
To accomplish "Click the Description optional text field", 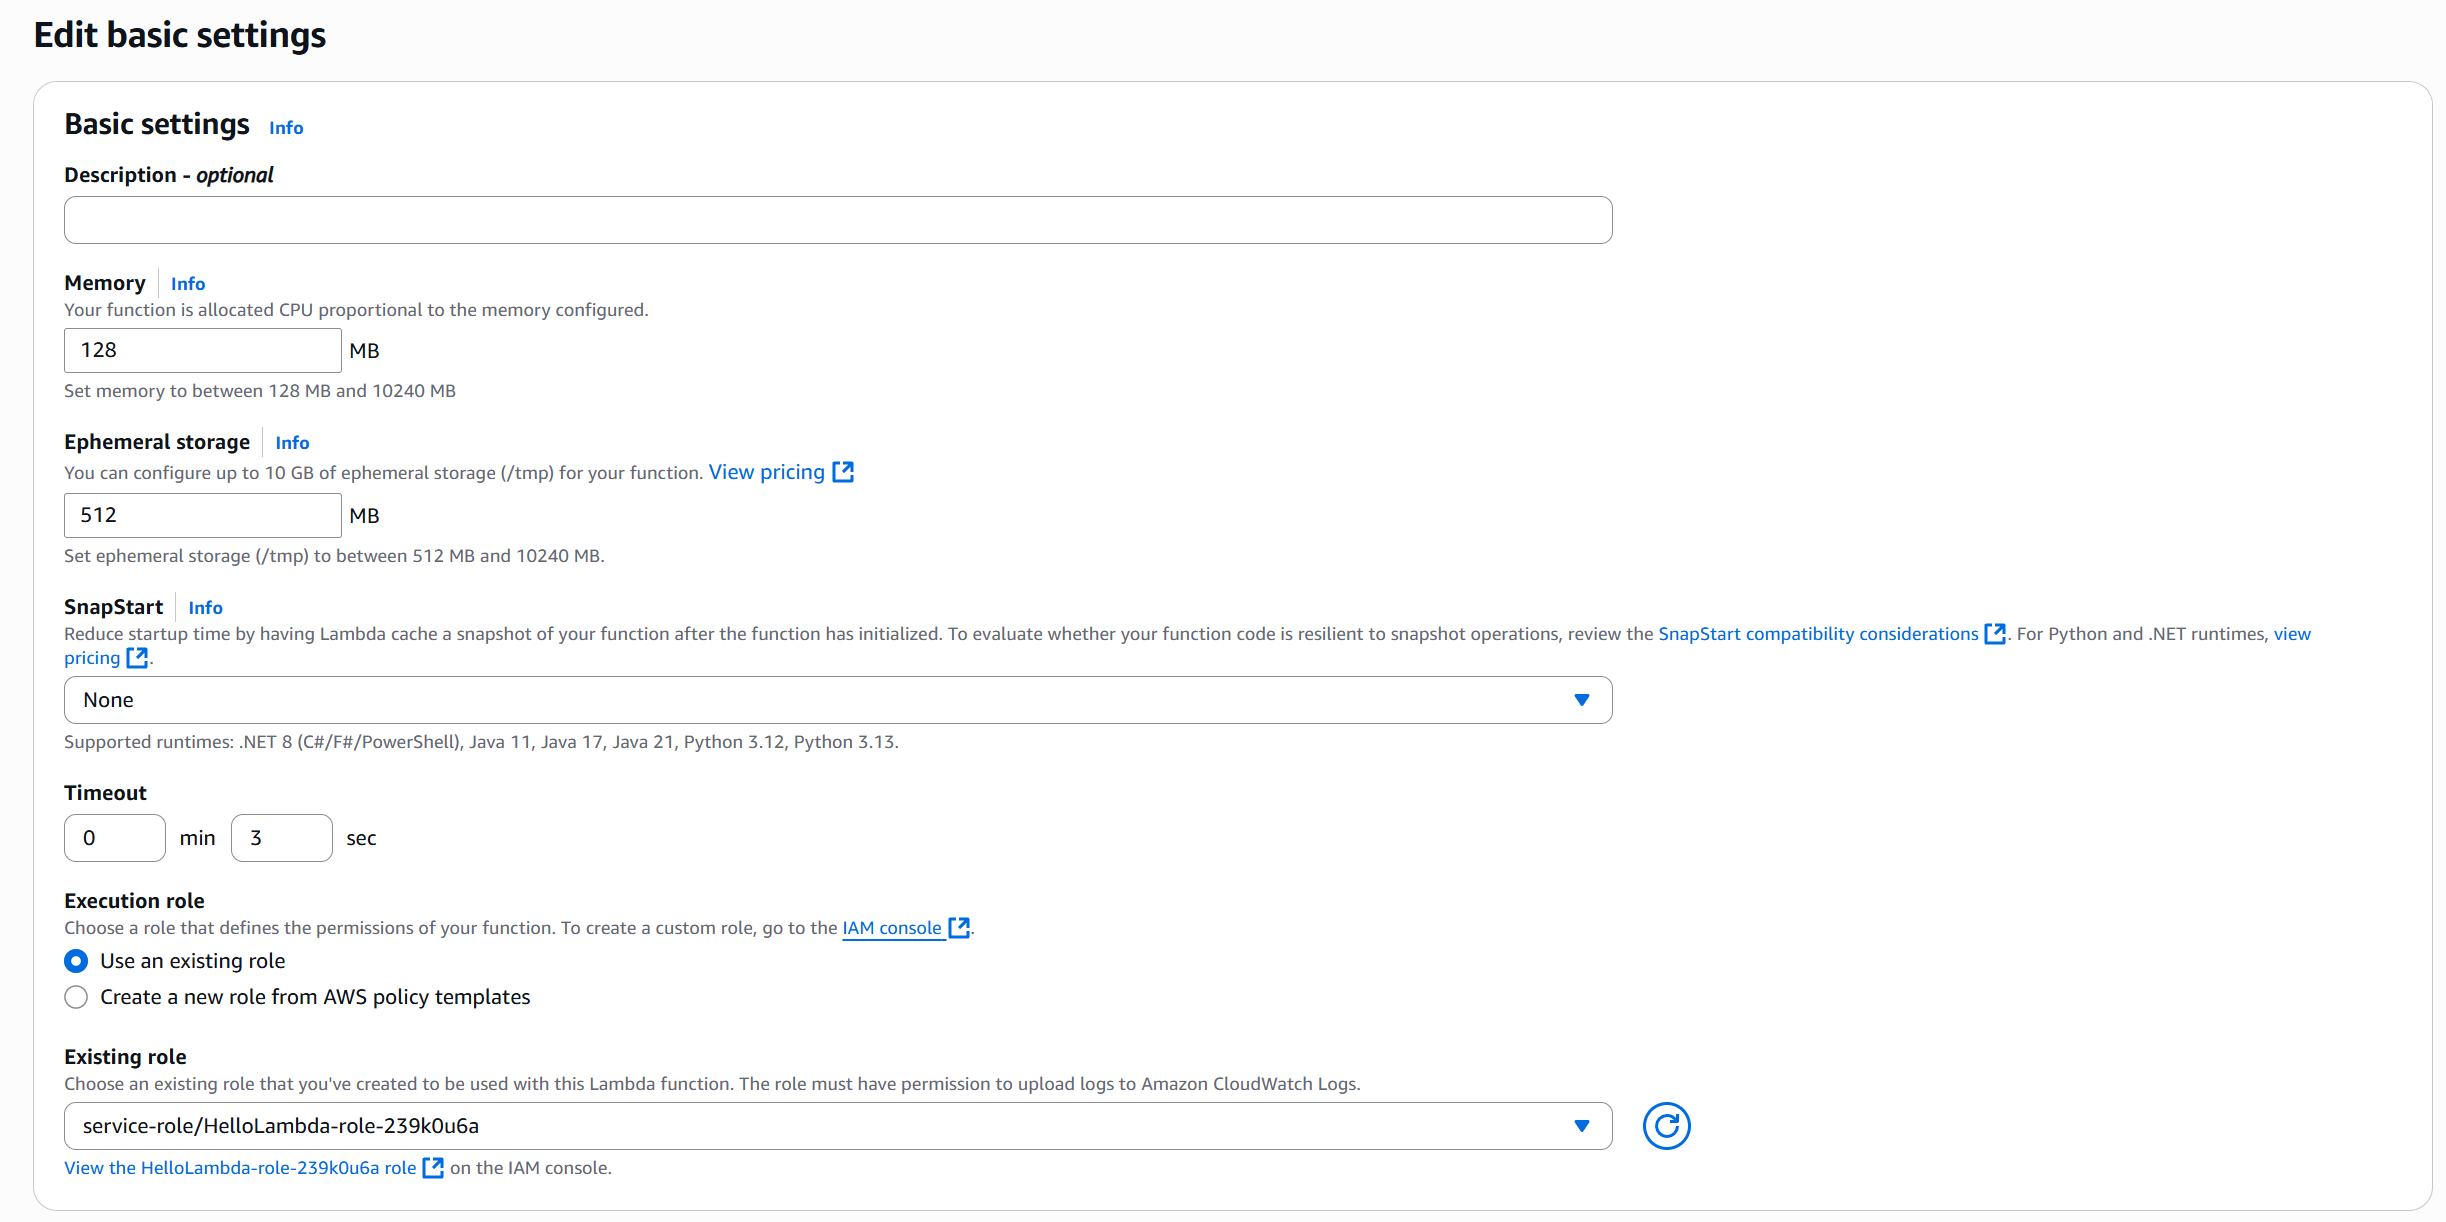I will (837, 220).
